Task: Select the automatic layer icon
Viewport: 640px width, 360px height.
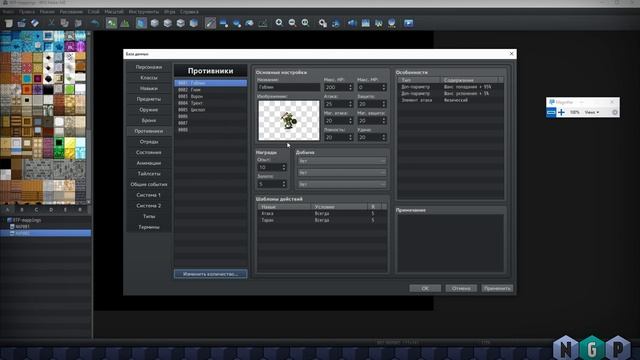Action: pos(141,23)
